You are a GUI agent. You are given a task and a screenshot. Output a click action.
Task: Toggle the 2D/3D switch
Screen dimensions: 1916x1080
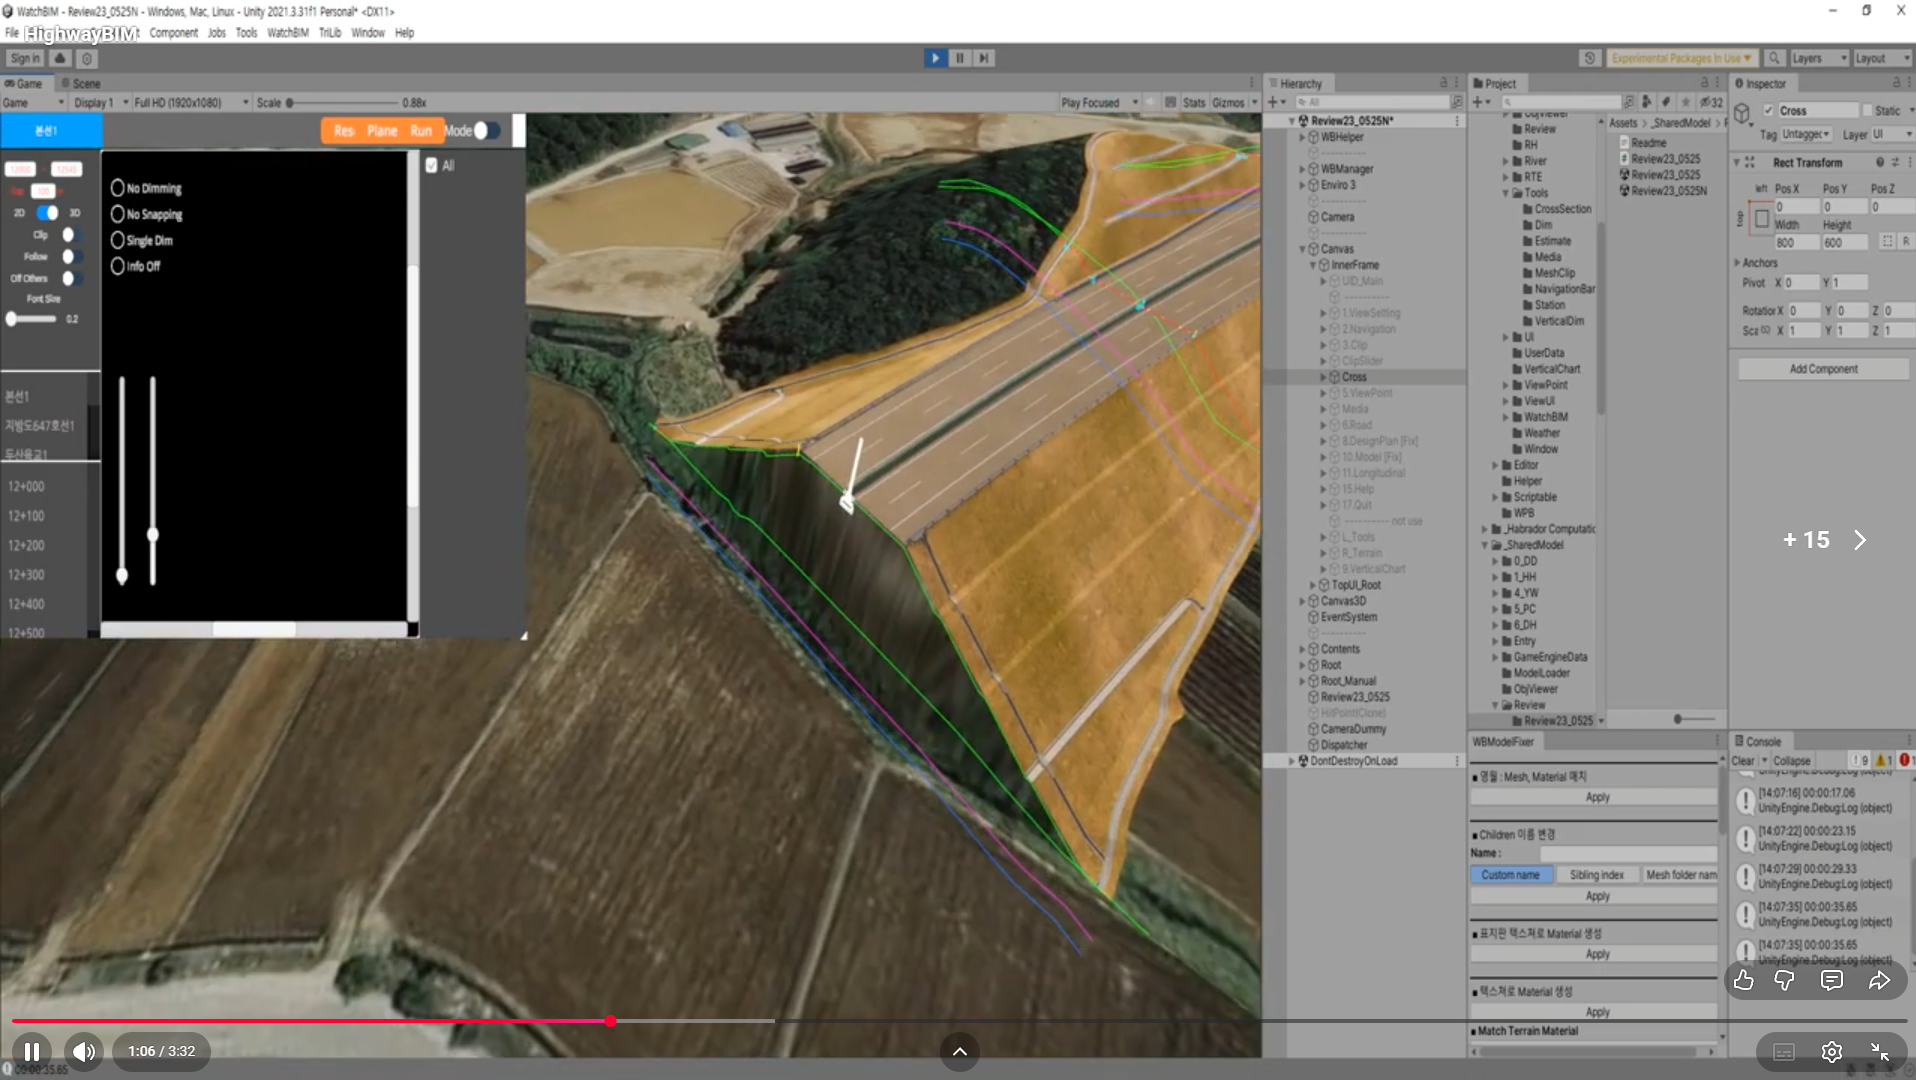click(x=47, y=213)
